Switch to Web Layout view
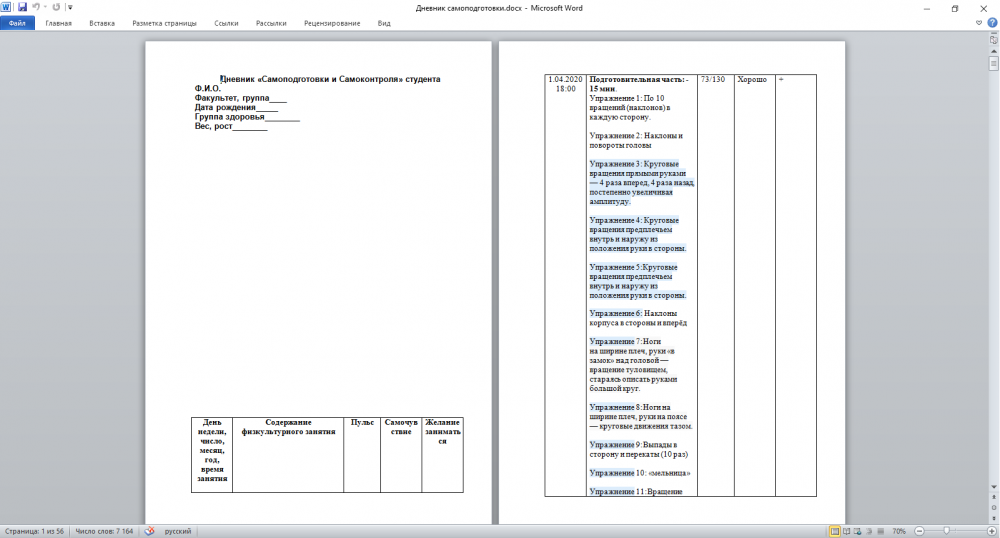This screenshot has height=538, width=1000. (x=858, y=531)
